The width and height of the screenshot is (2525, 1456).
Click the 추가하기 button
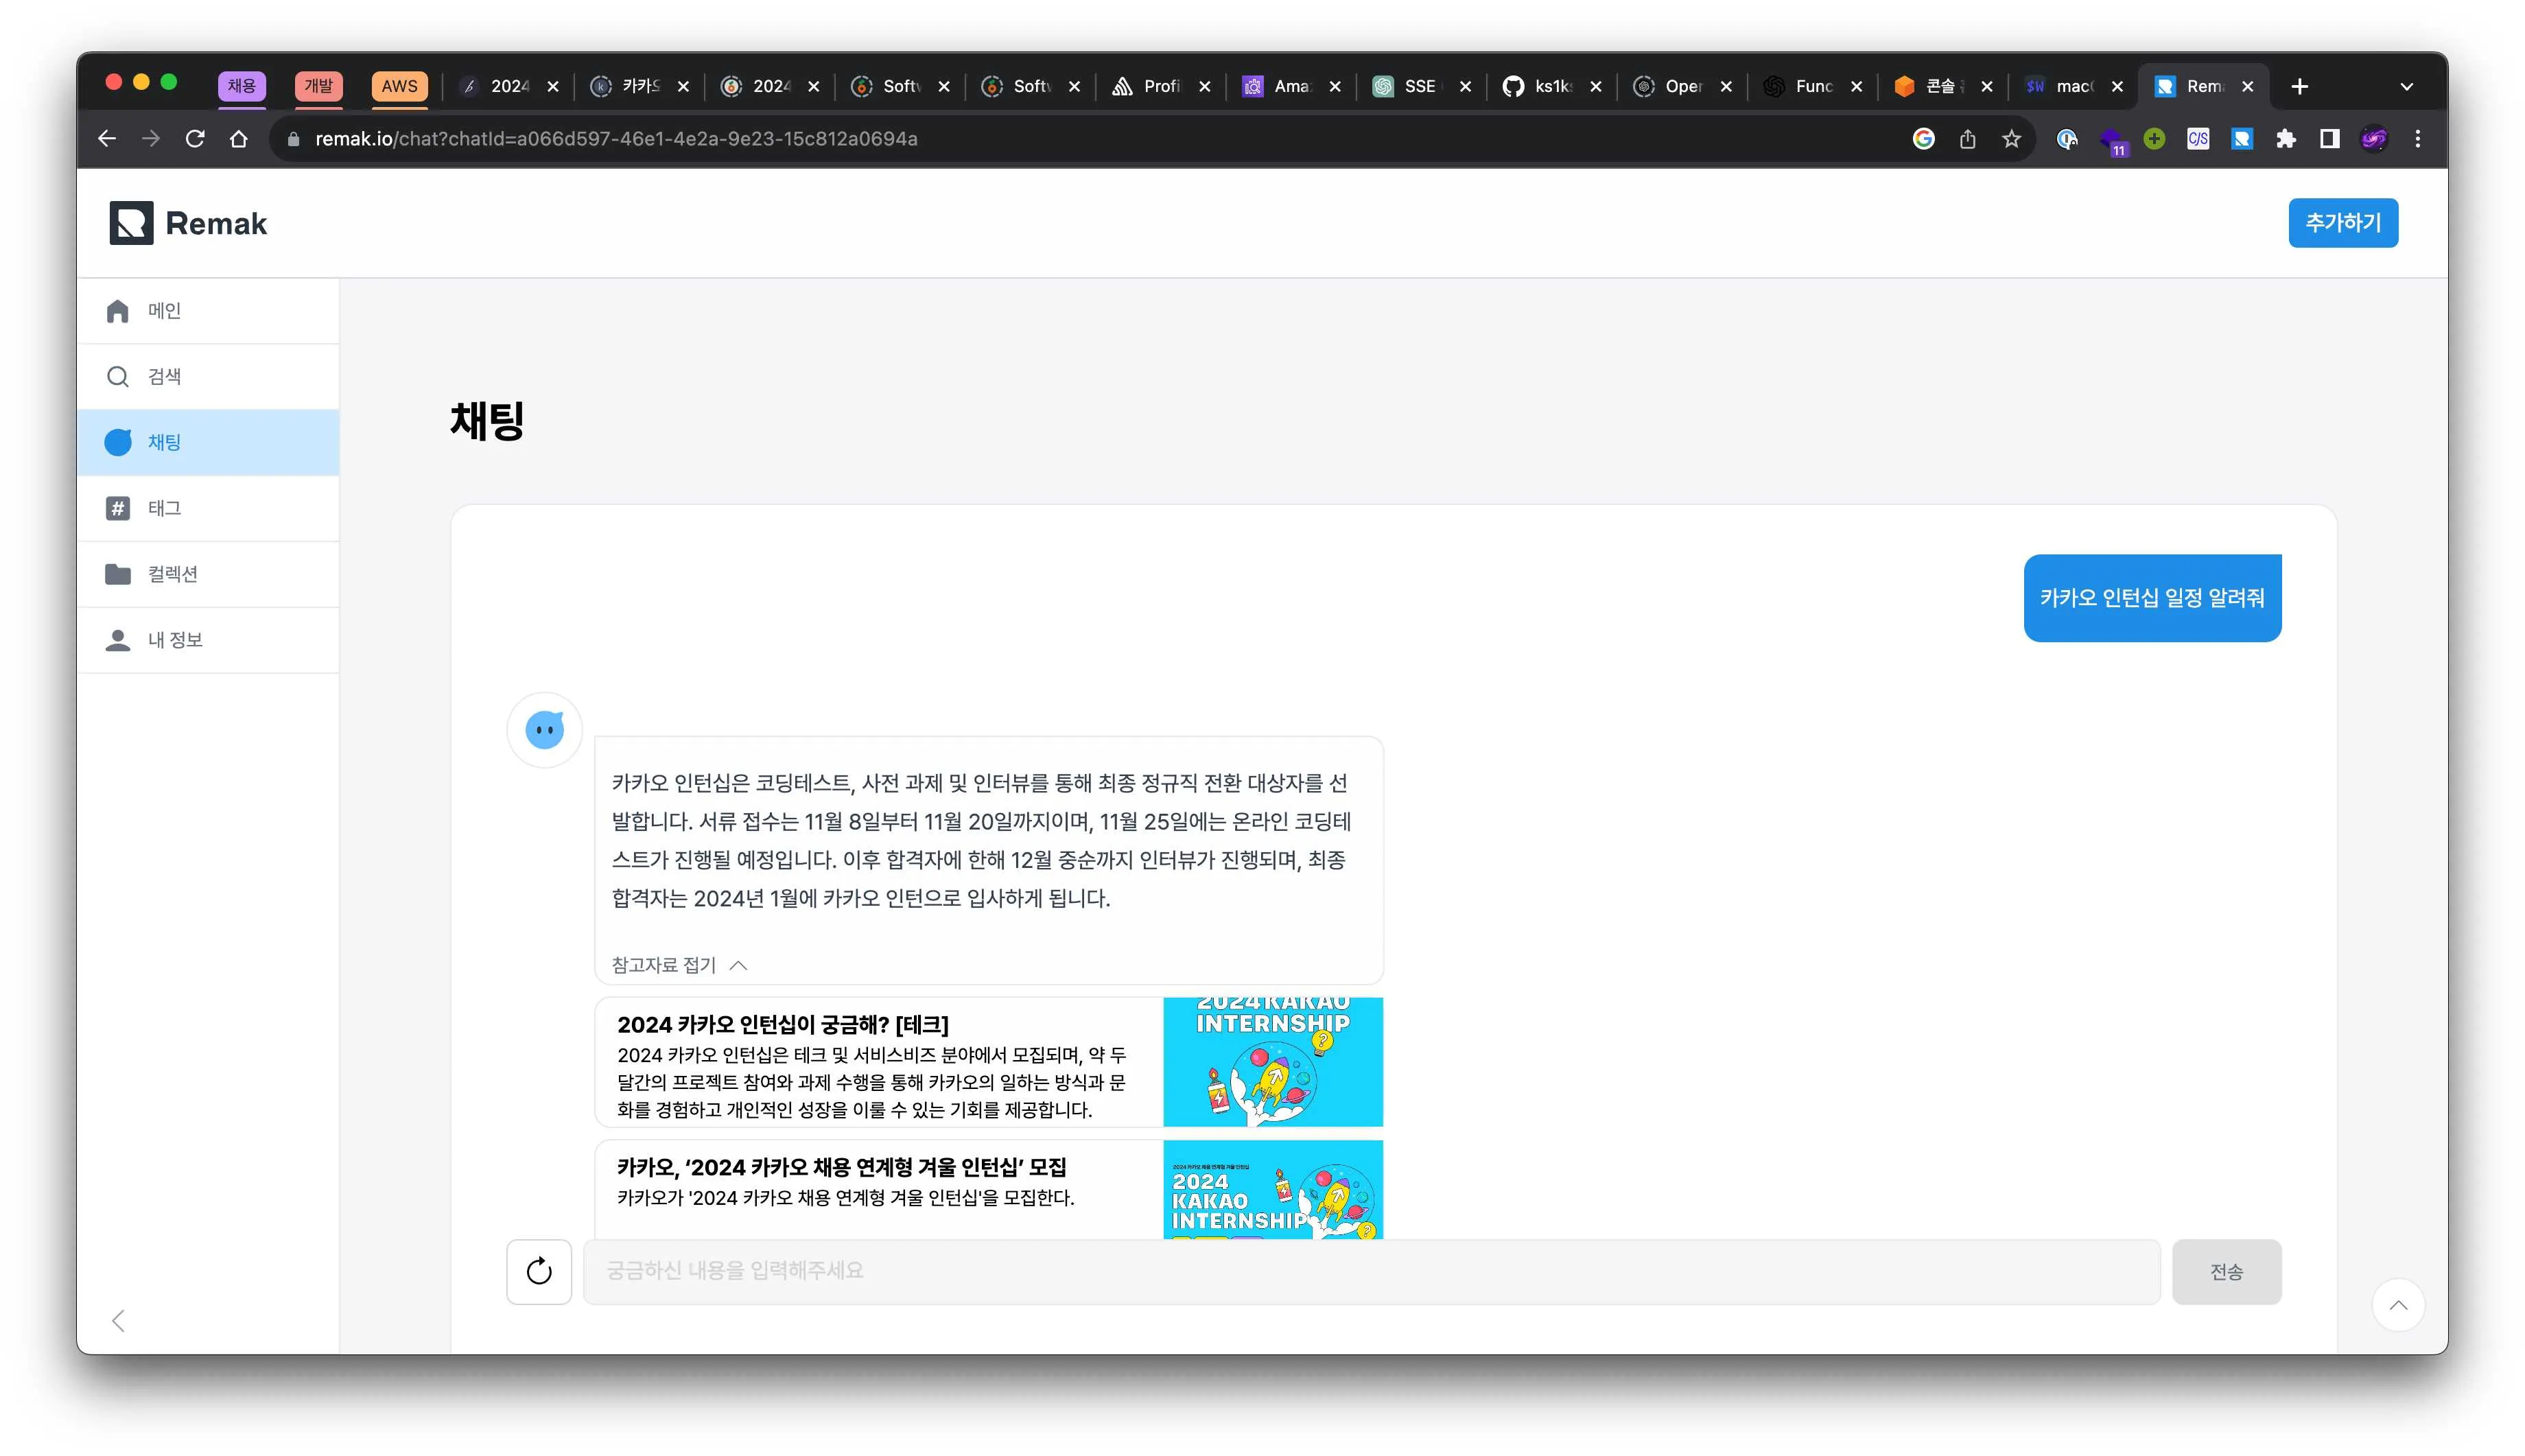[x=2343, y=222]
